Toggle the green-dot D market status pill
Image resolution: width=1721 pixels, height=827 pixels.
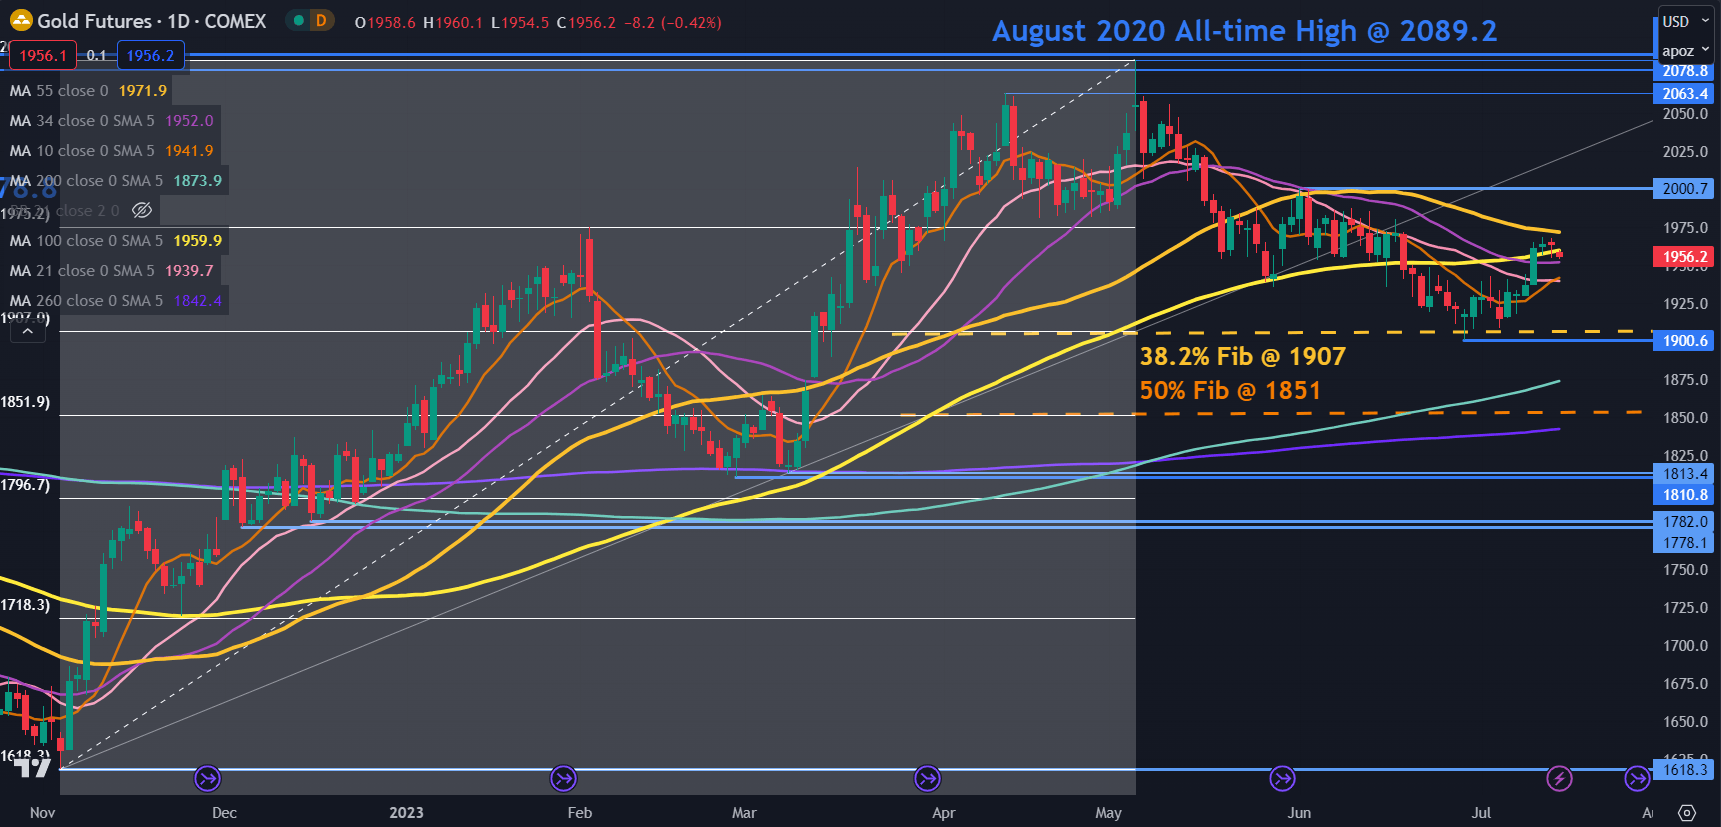310,21
